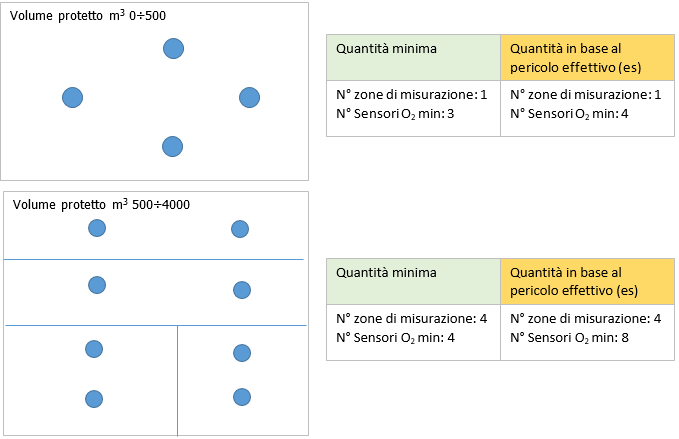Click upper sensor dot in bottom-left zone

click(94, 348)
